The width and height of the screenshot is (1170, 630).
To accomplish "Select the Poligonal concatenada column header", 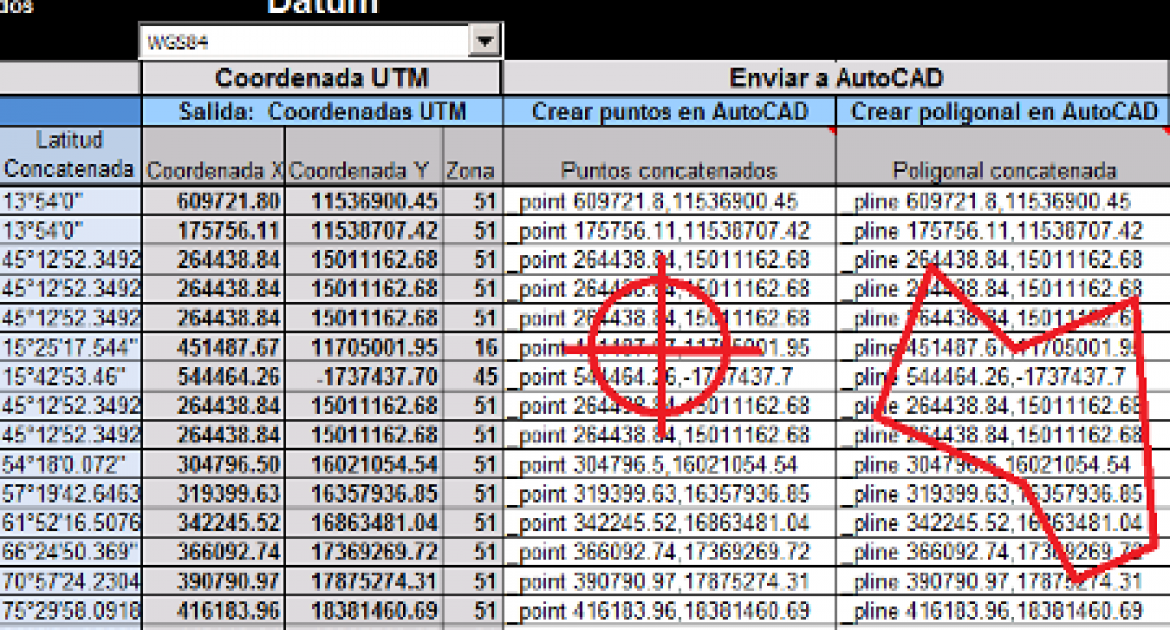I will [x=1003, y=171].
